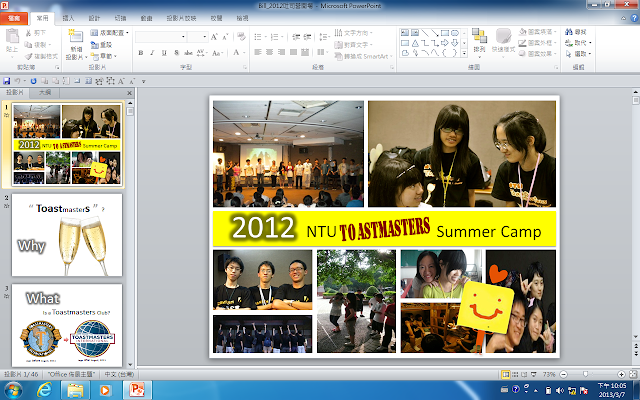Click the Shape Outline button
Viewport: 640px width, 400px height.
pos(536,42)
